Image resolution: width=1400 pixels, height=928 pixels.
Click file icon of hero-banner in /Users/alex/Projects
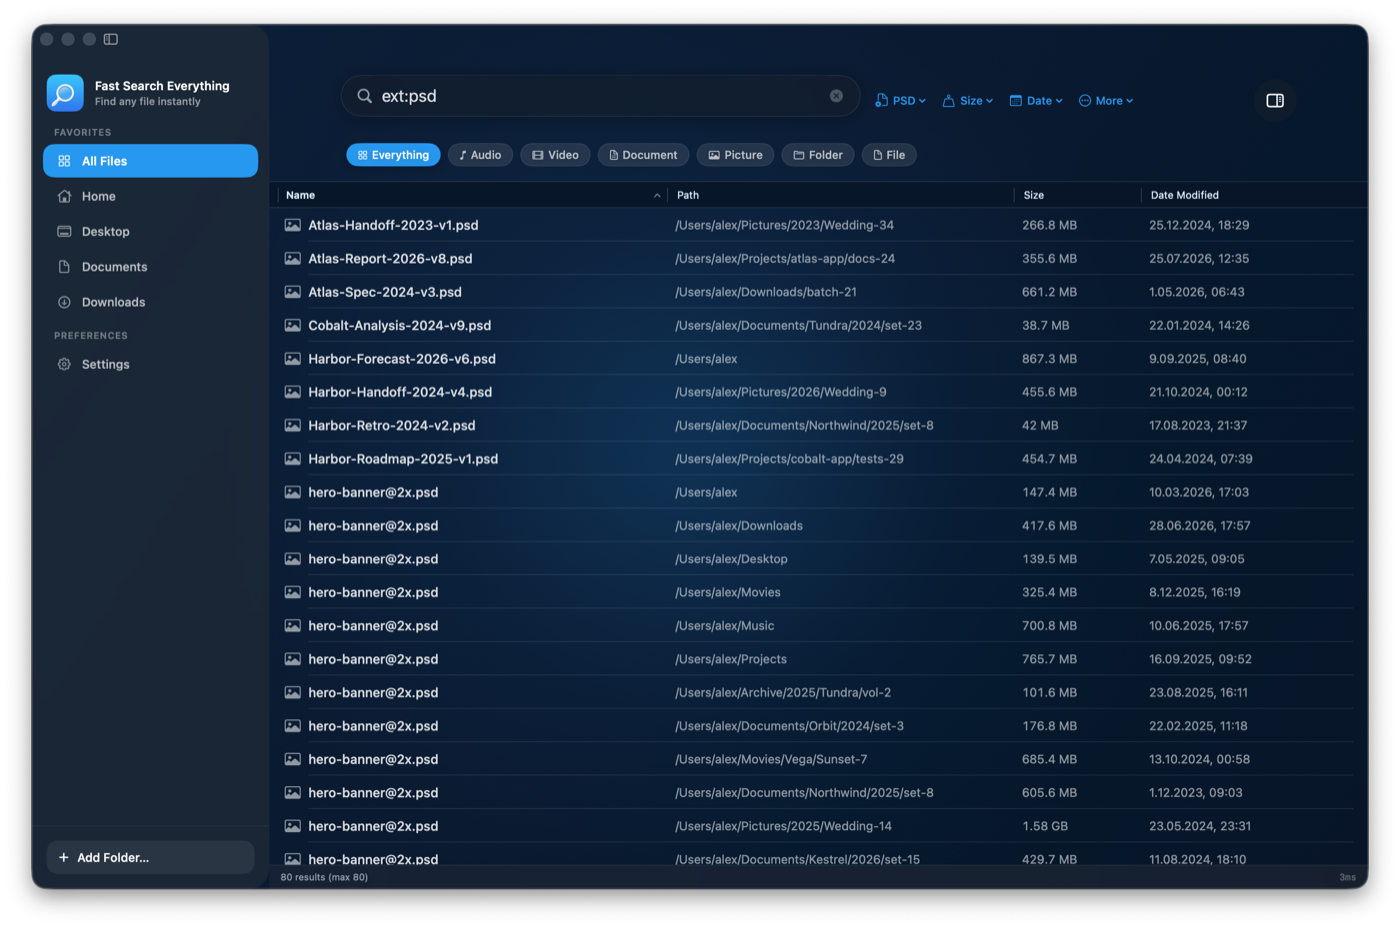[293, 659]
